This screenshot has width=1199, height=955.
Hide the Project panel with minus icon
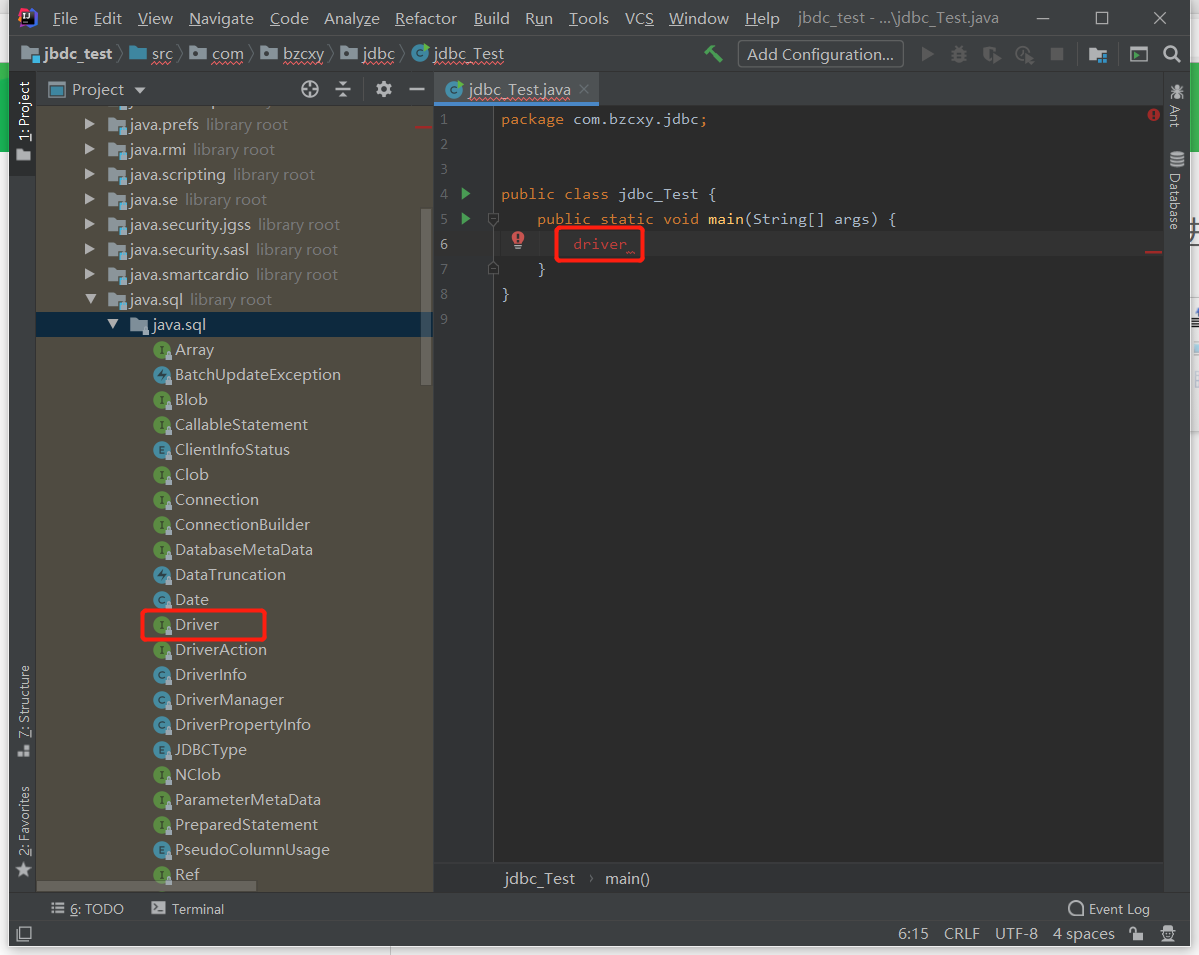click(x=417, y=89)
